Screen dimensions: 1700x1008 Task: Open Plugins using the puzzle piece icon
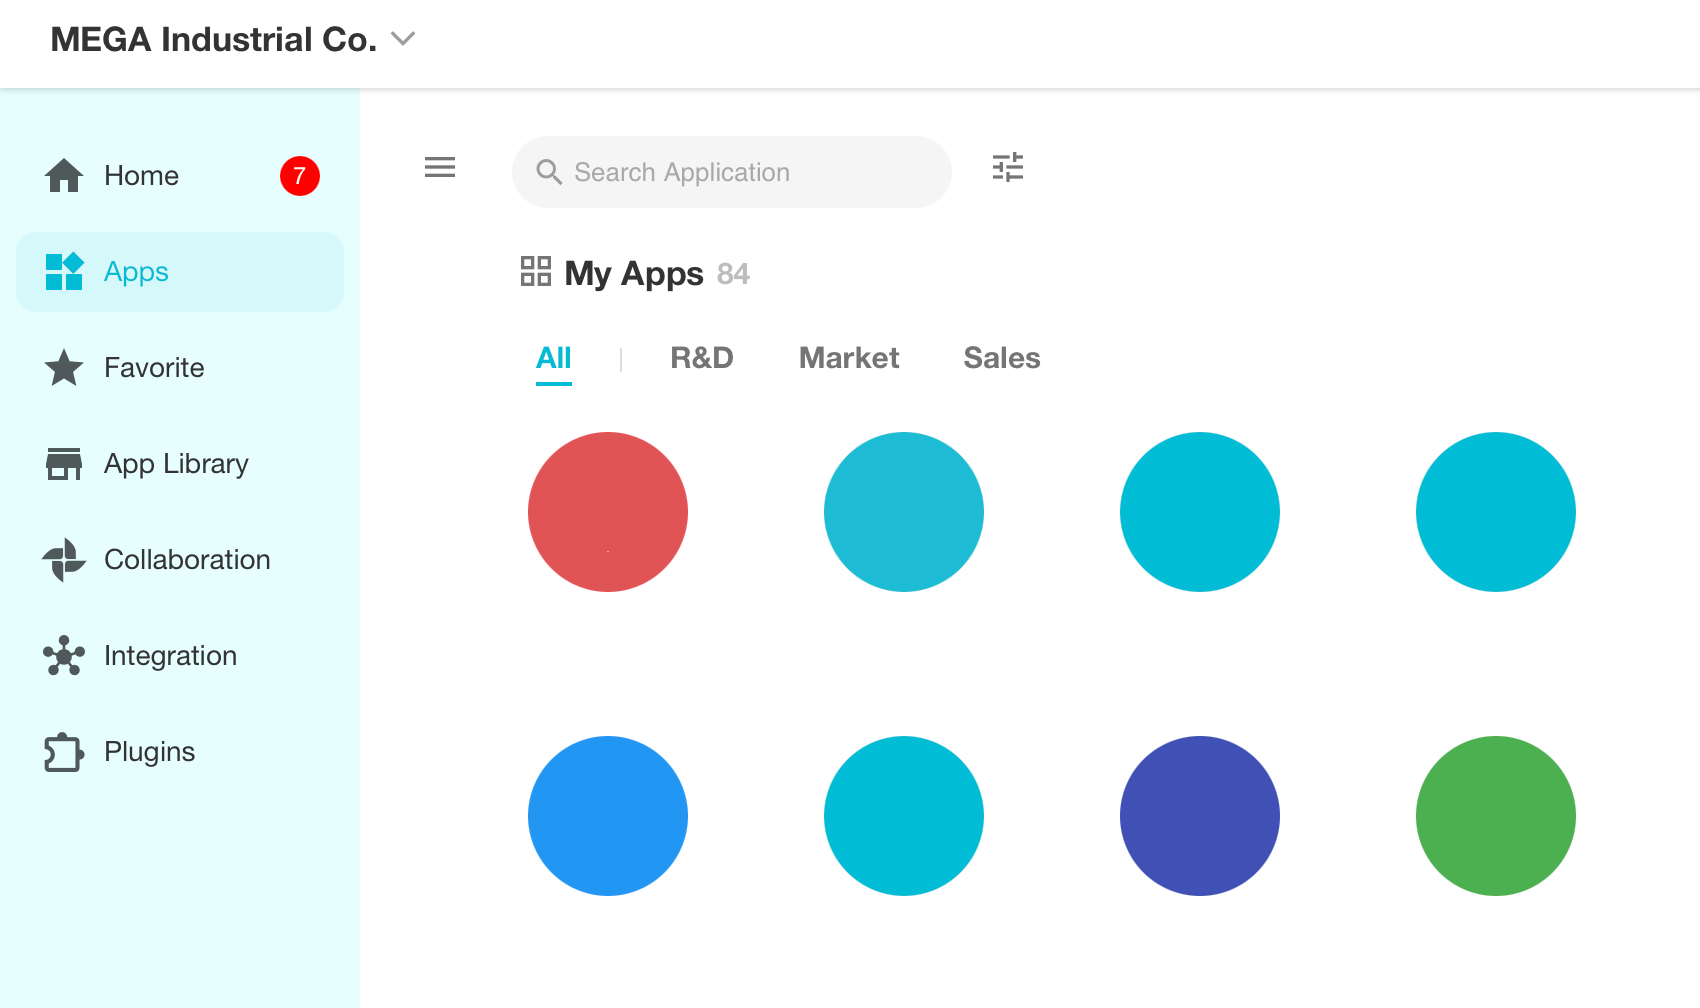[64, 752]
